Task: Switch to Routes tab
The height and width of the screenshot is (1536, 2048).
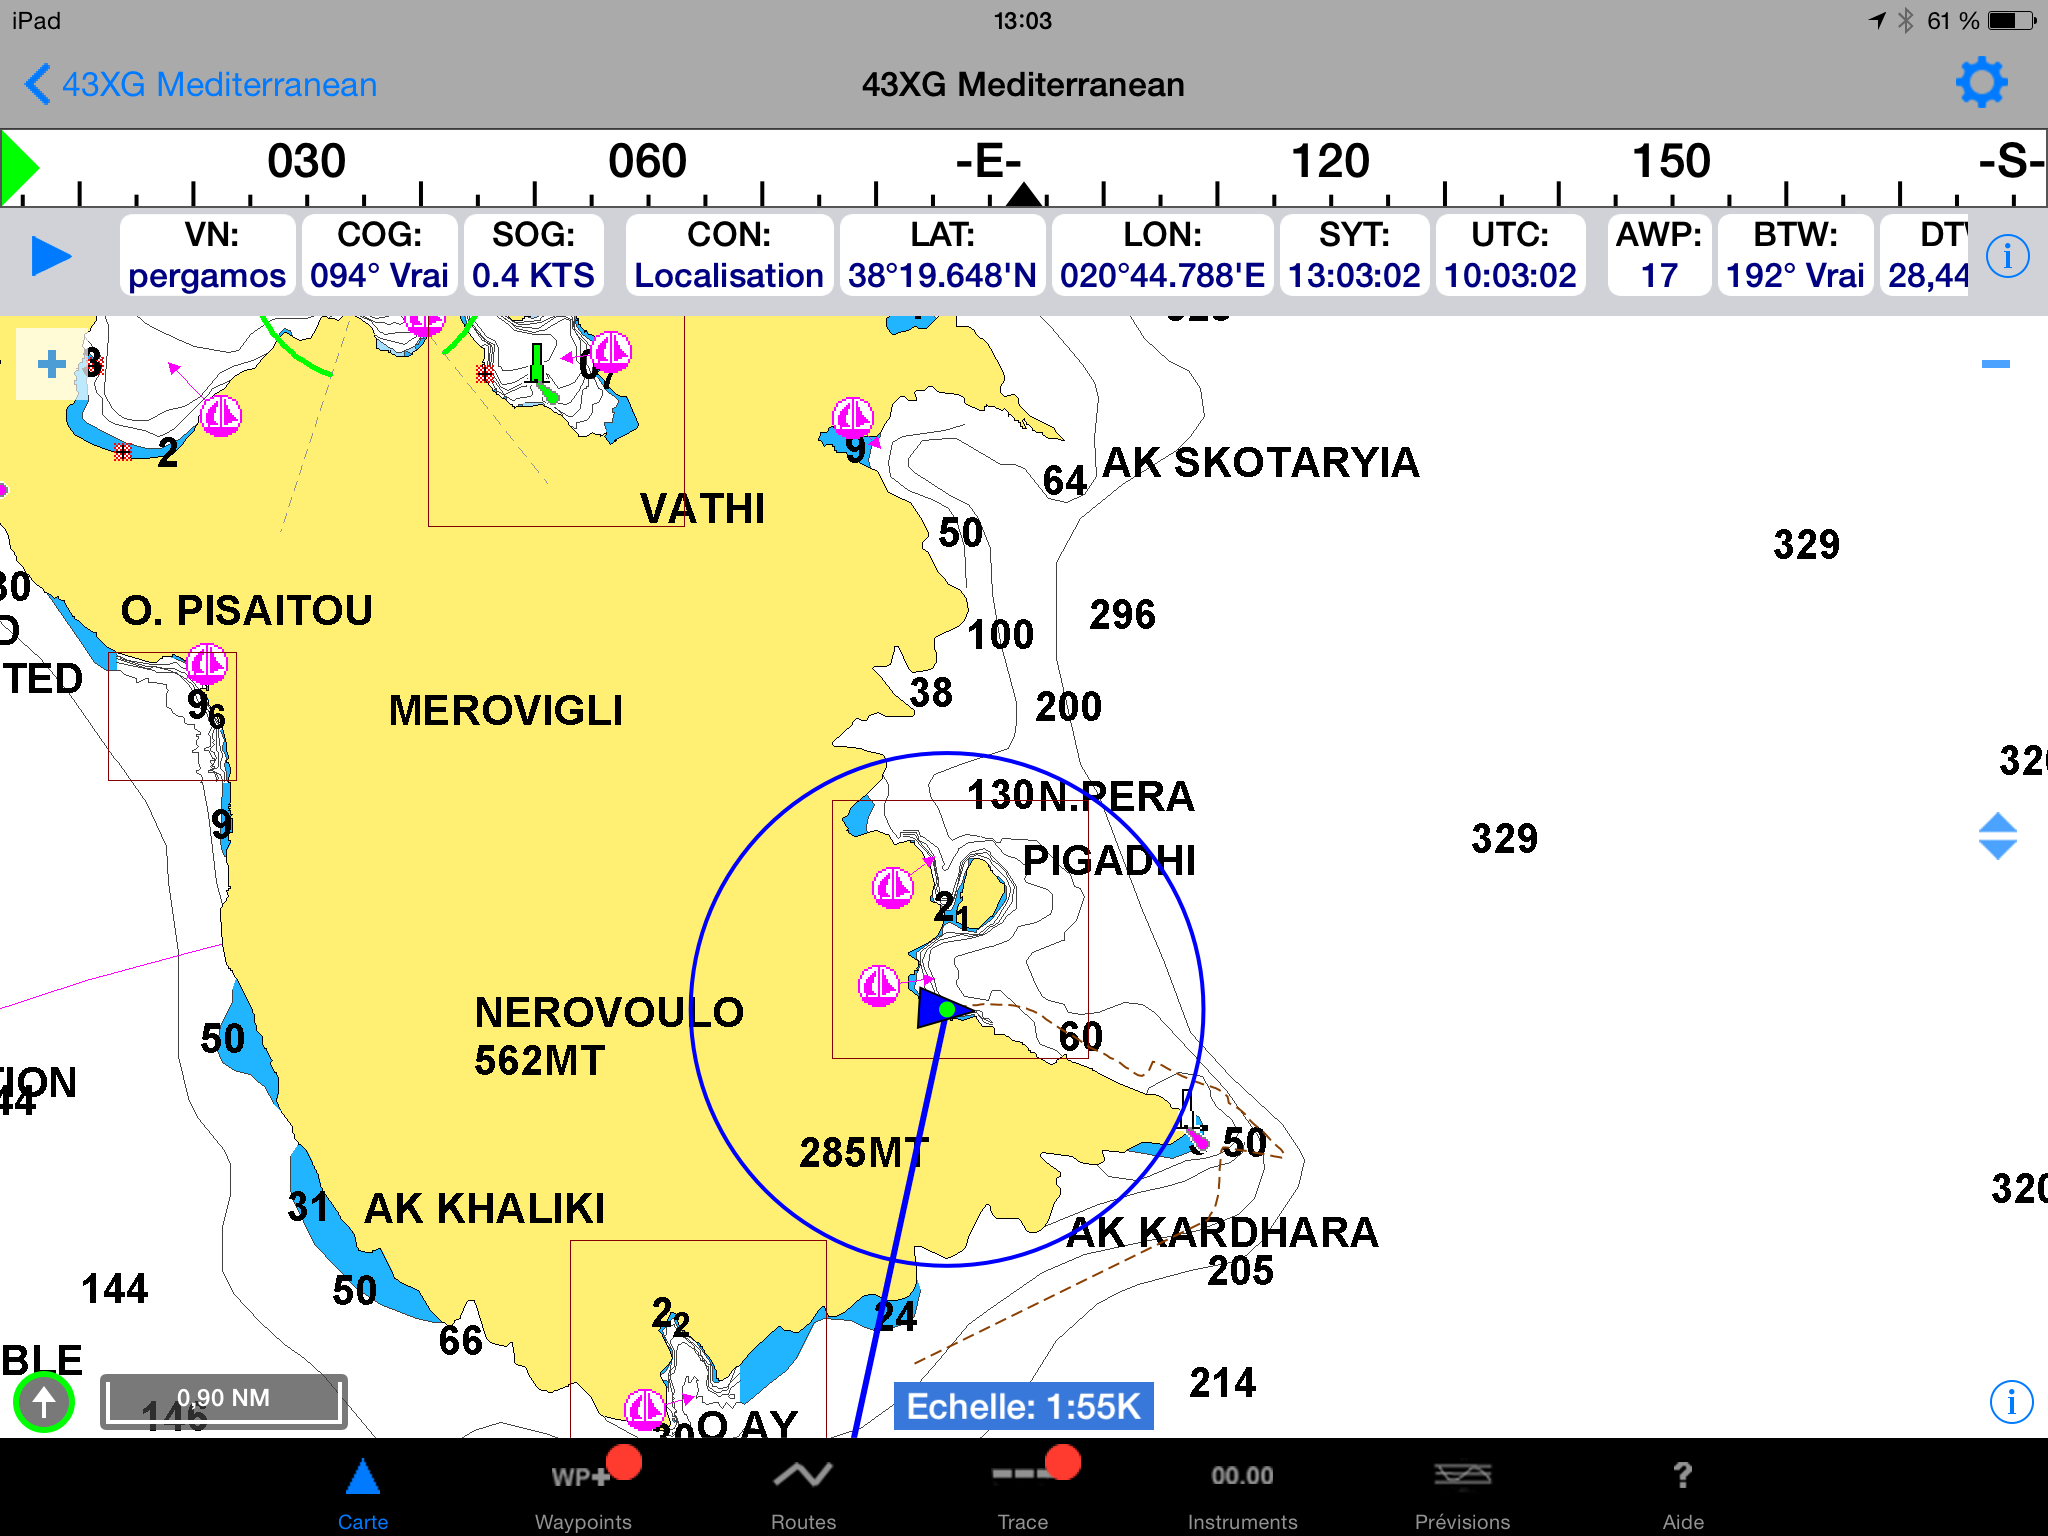Action: pos(803,1490)
